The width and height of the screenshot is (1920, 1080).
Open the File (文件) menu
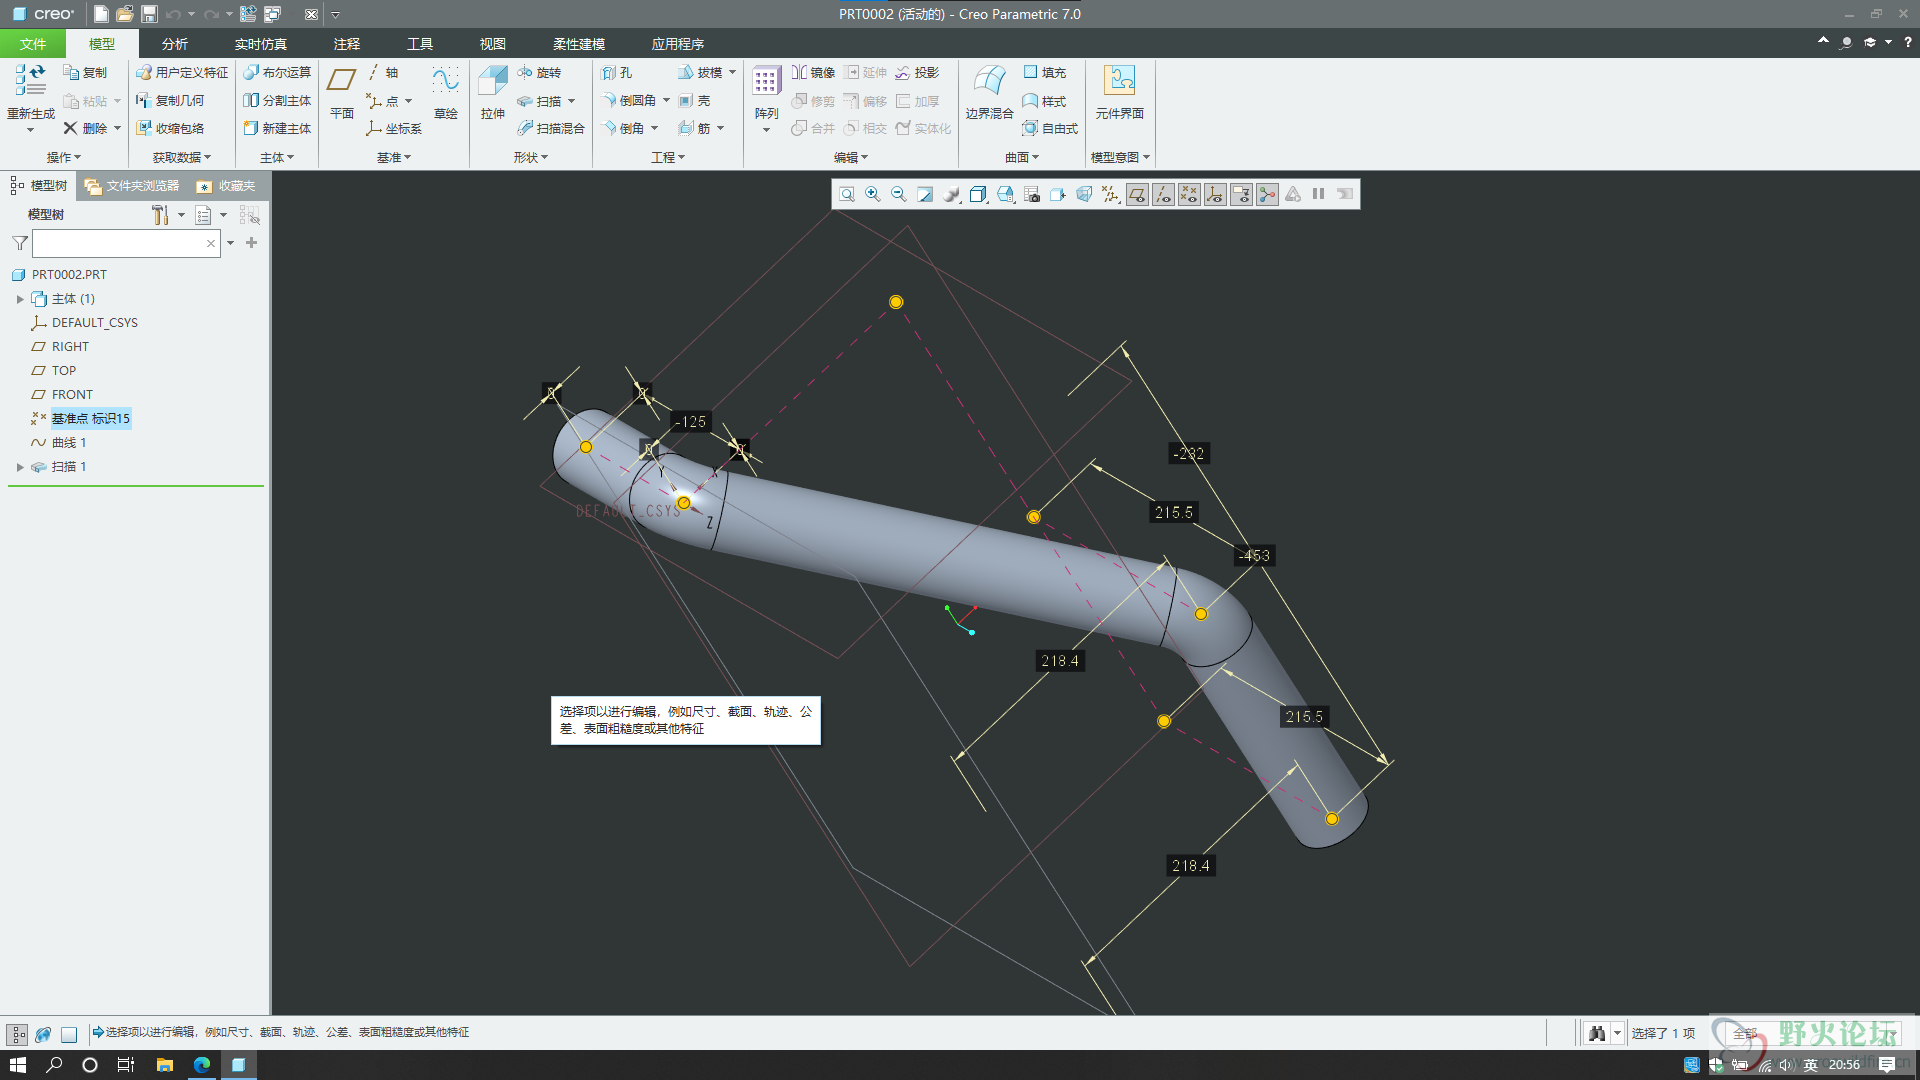(x=32, y=44)
